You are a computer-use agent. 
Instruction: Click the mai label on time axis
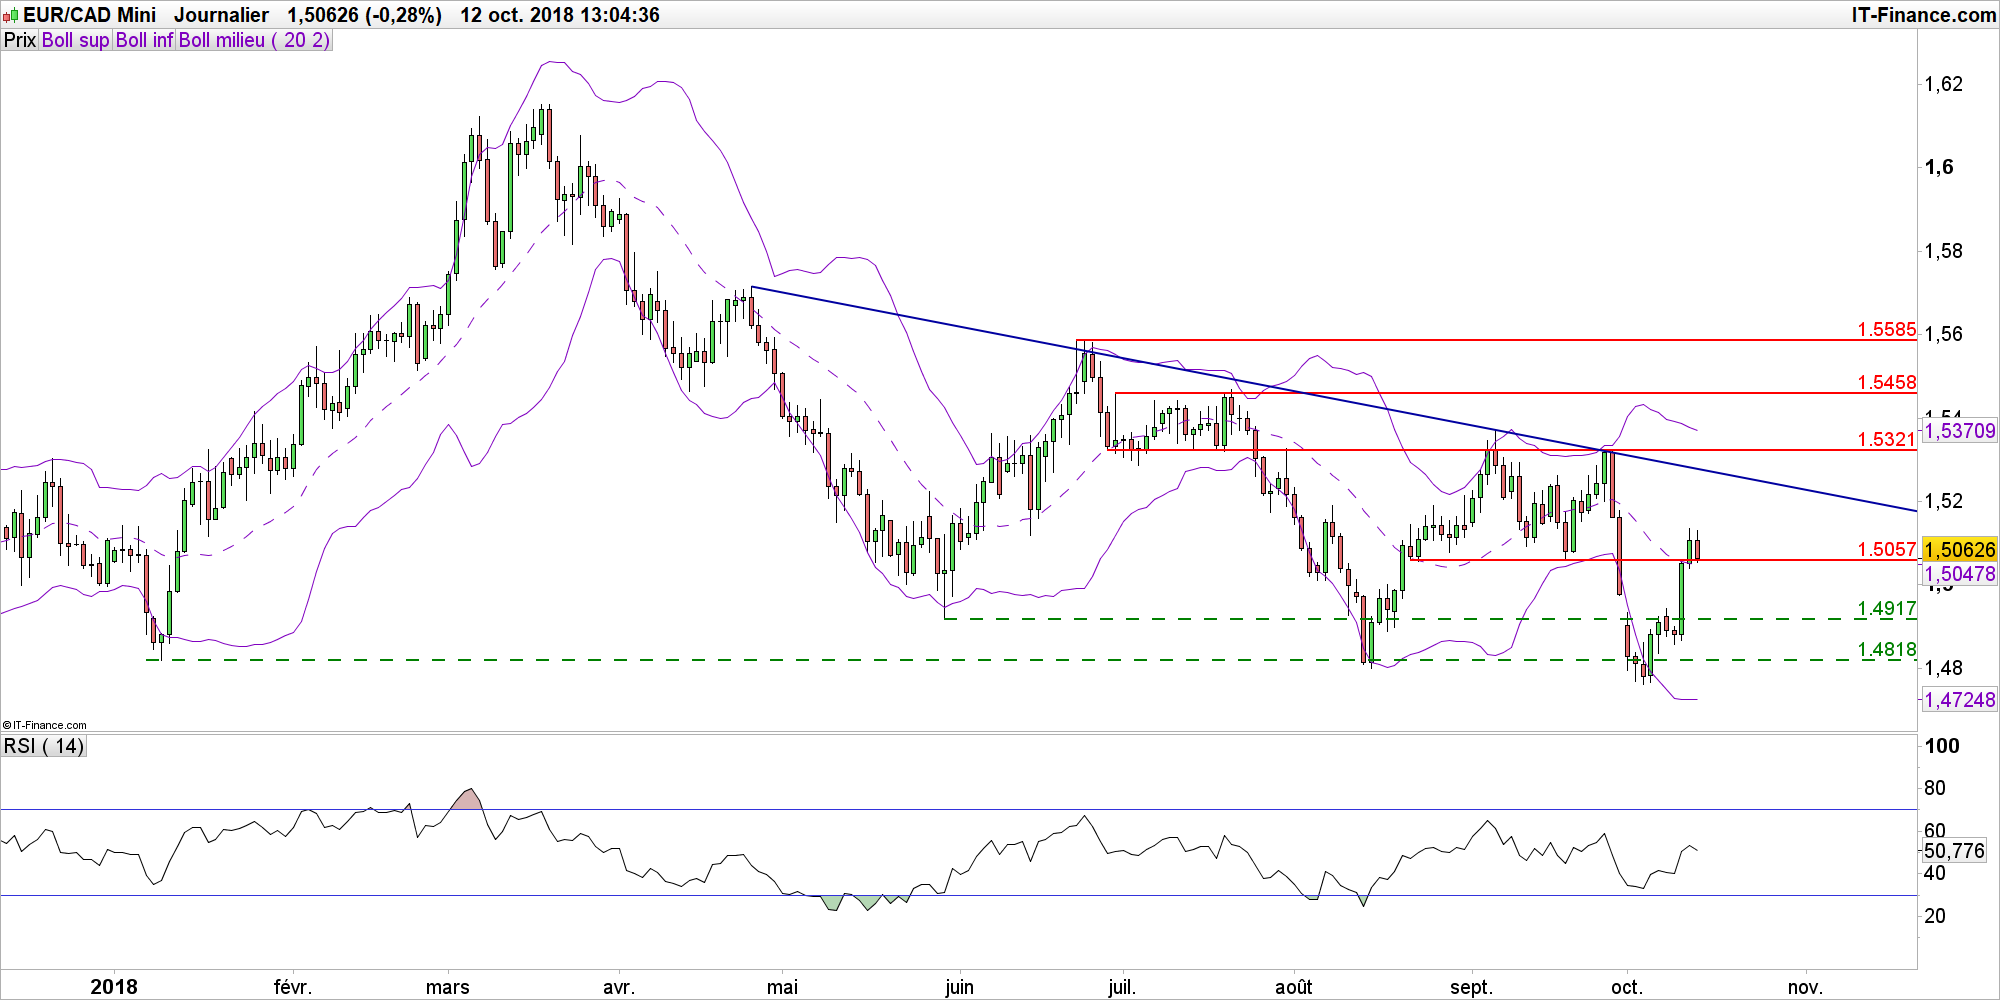[782, 987]
